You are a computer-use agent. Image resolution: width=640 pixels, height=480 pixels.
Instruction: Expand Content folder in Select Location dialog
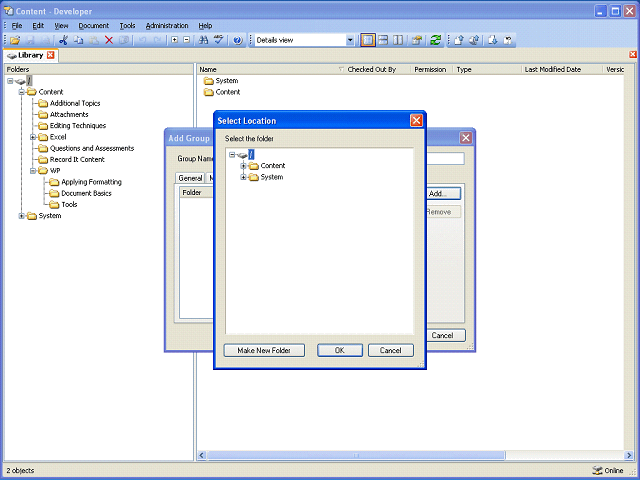[x=243, y=166]
